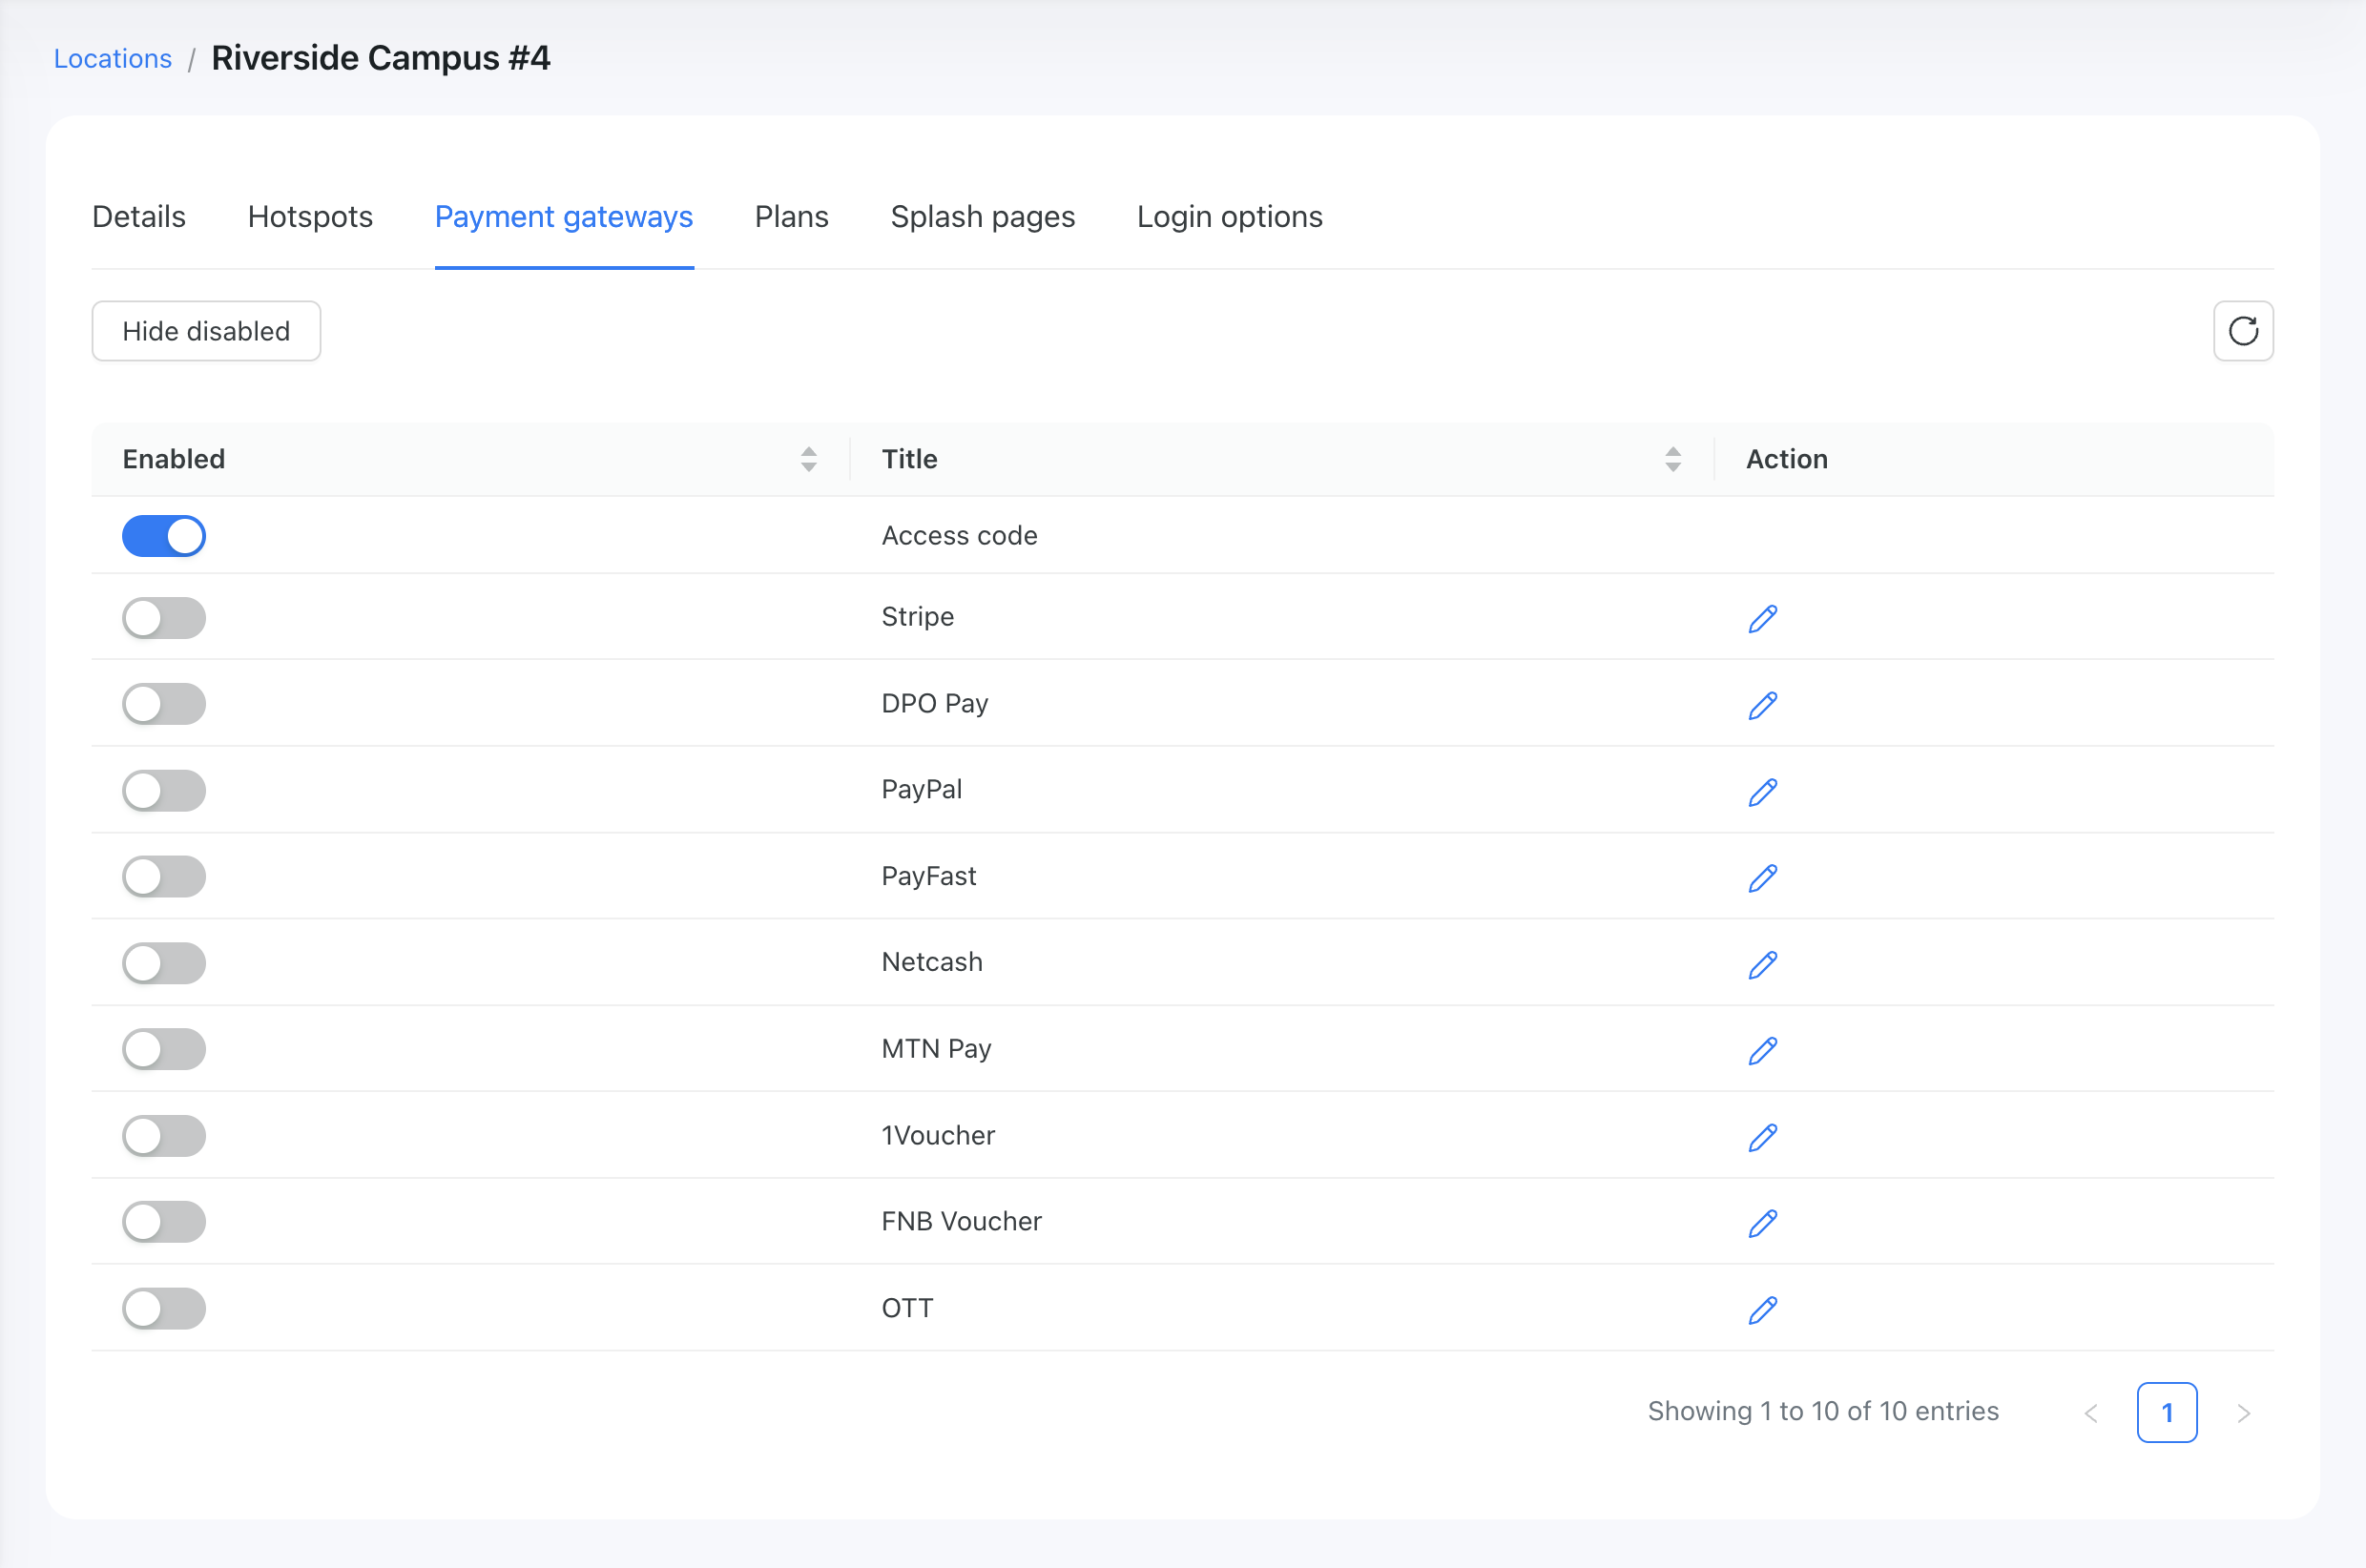Image resolution: width=2366 pixels, height=1568 pixels.
Task: Switch to the Hotspots tab
Action: click(310, 217)
